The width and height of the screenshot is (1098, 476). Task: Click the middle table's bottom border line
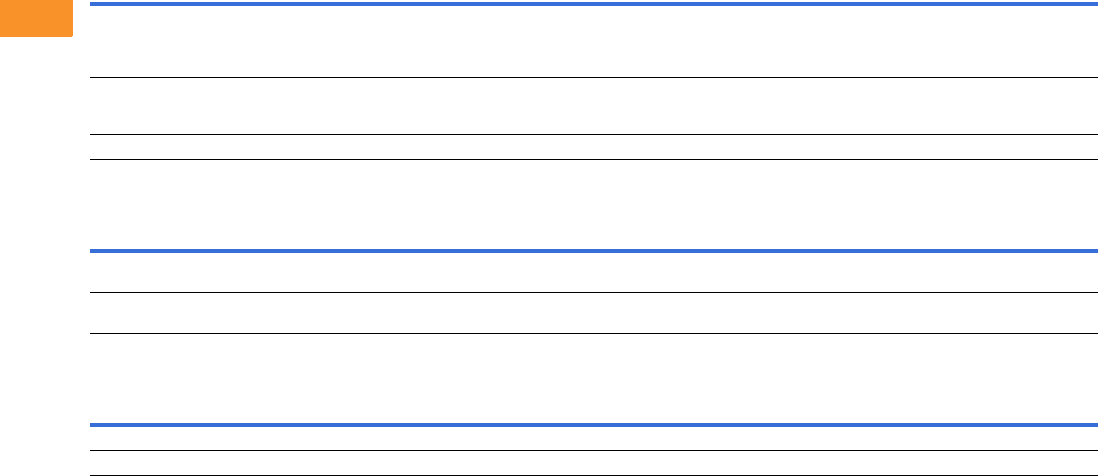pos(594,333)
